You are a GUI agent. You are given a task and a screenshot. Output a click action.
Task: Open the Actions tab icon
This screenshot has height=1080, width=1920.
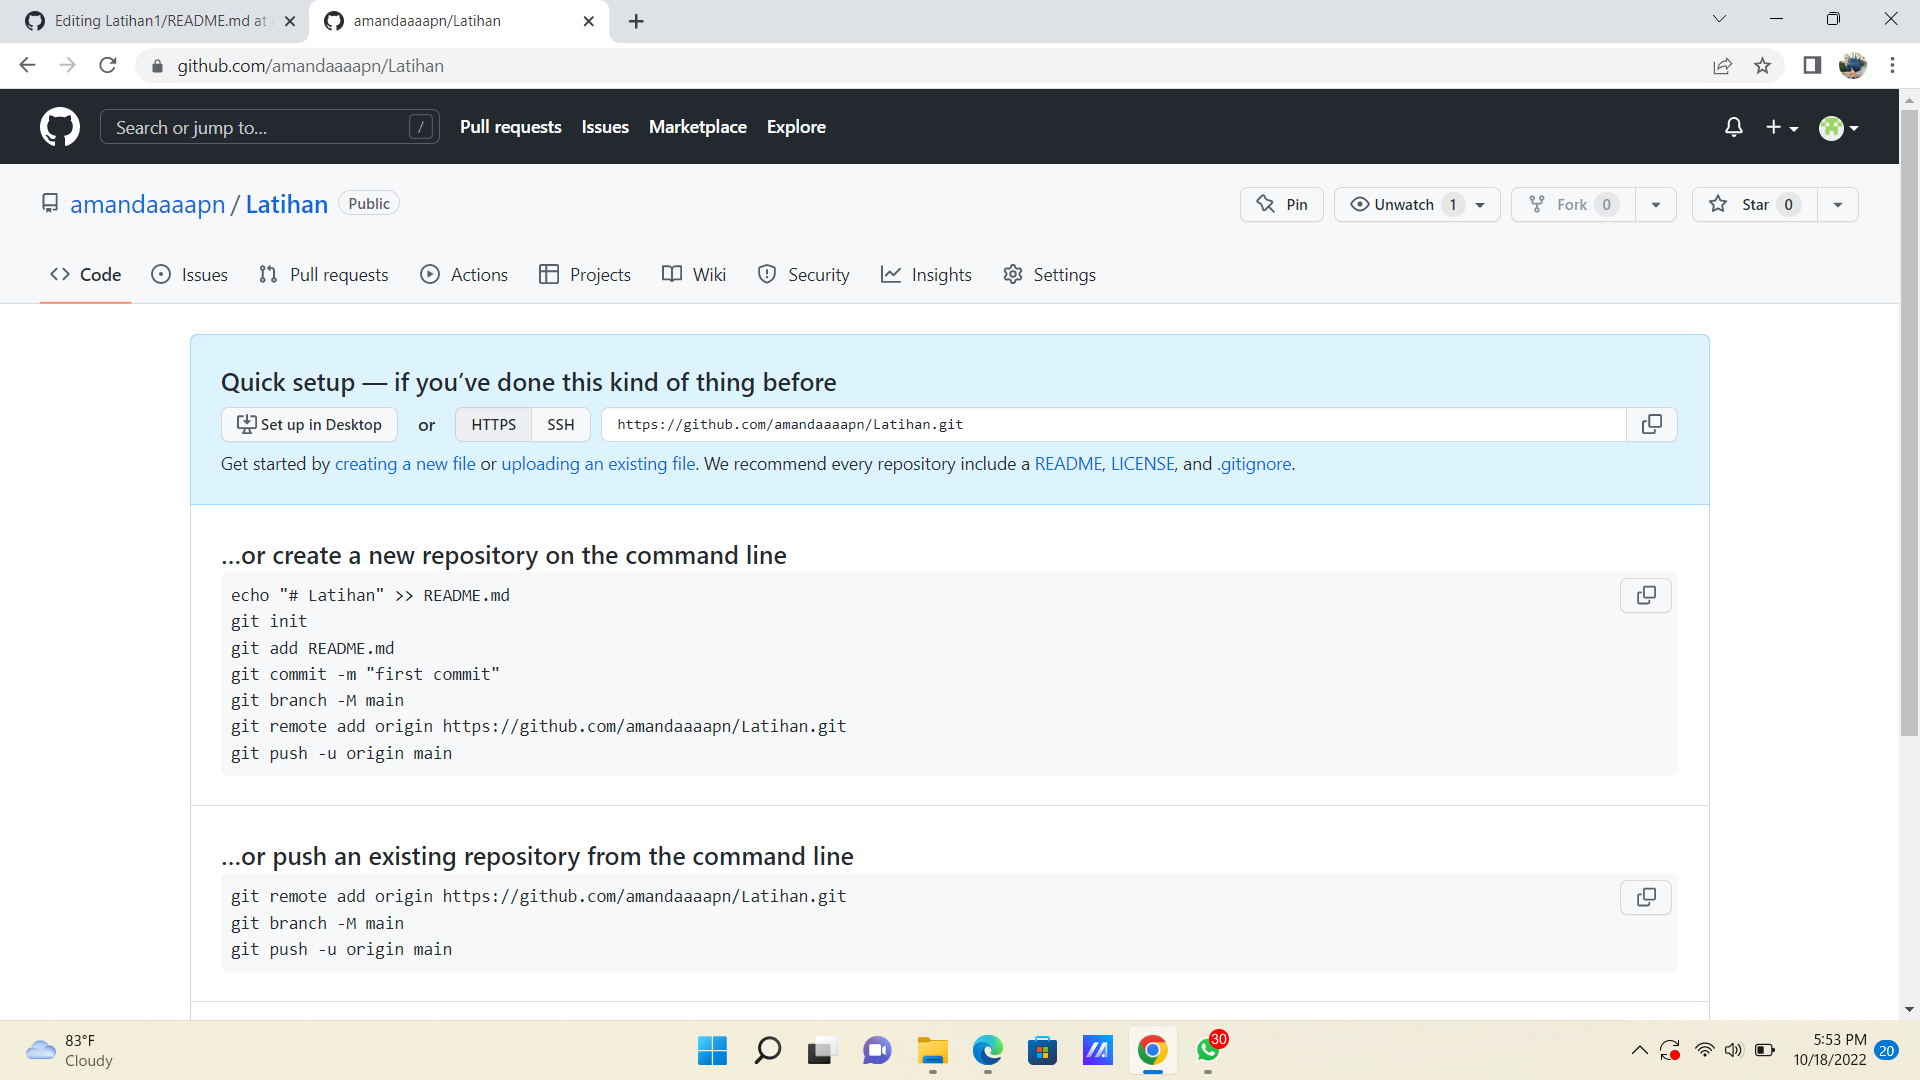coord(430,274)
